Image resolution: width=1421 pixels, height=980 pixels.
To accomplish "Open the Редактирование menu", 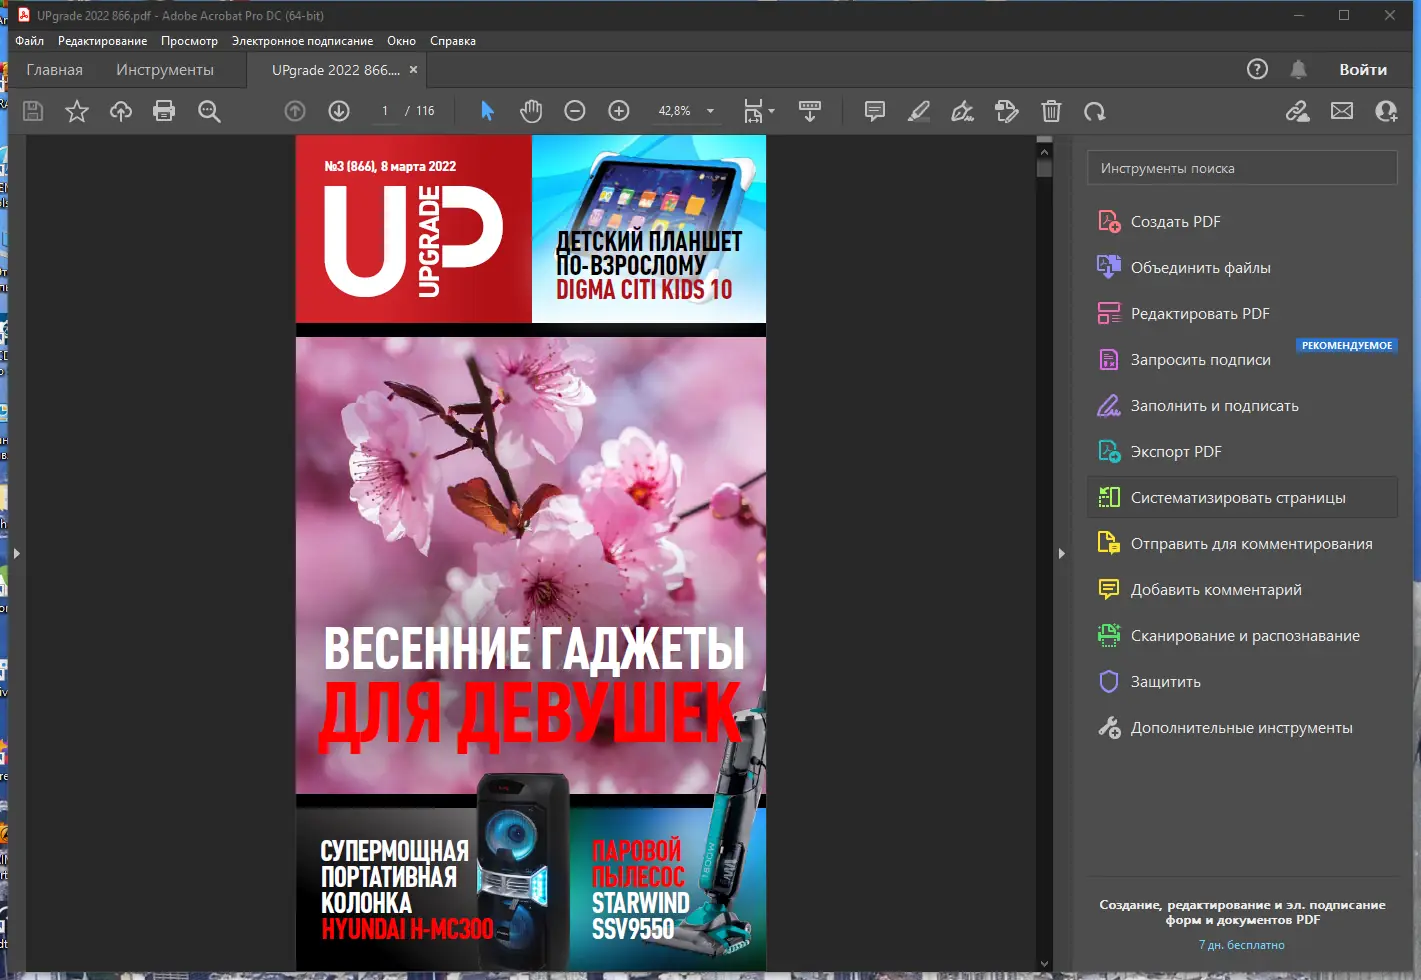I will click(x=103, y=41).
